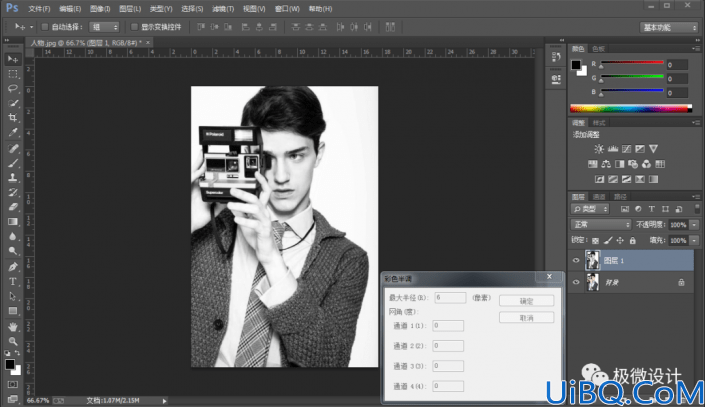This screenshot has width=705, height=407.
Task: Enable Show Transform Controls checkbox
Action: point(134,27)
